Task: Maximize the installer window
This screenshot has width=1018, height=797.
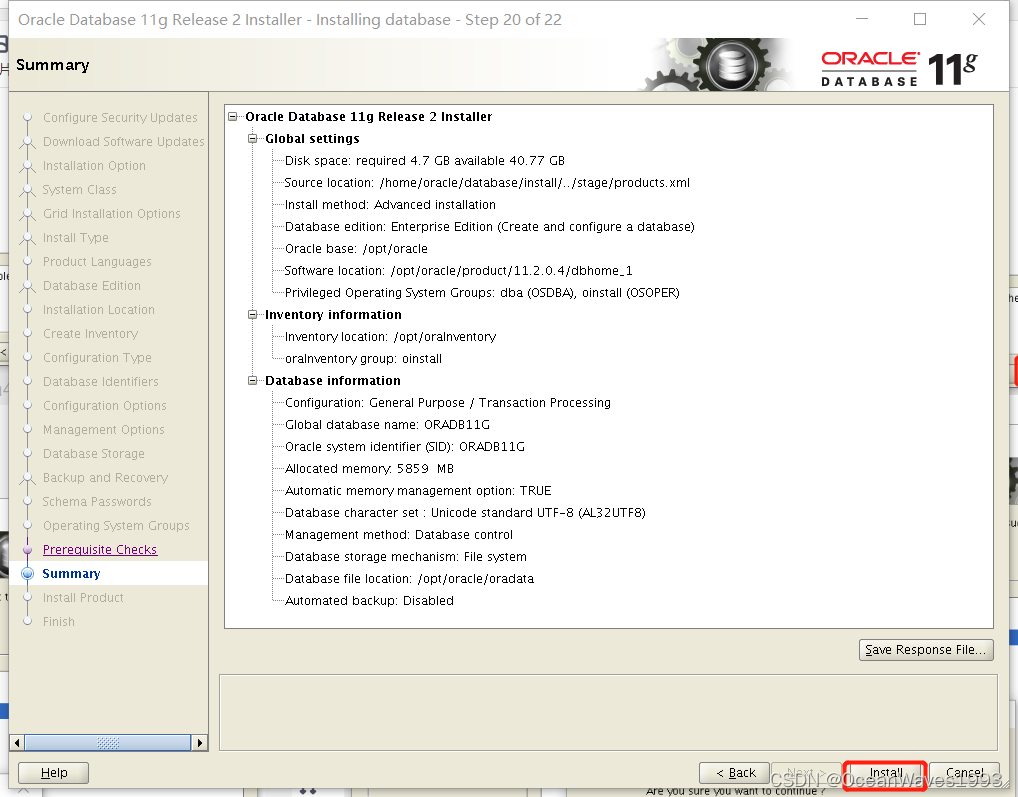Action: (x=920, y=19)
